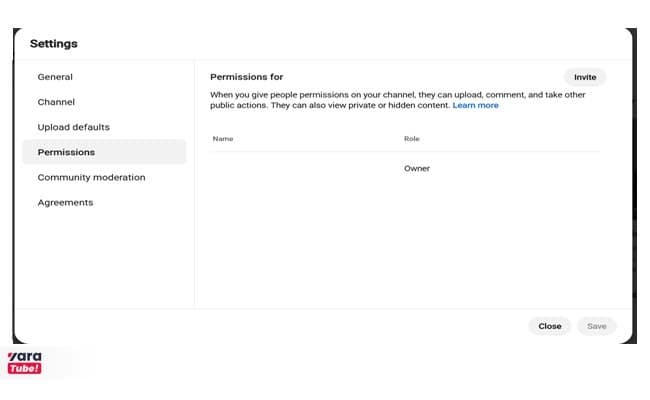
Task: Click the Name column header
Action: click(x=223, y=139)
